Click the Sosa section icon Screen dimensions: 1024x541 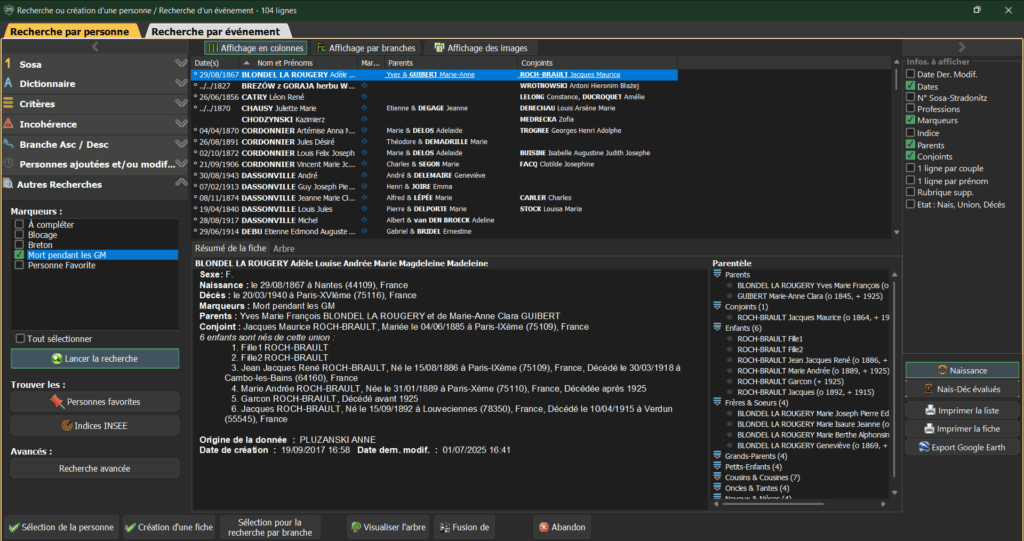(x=8, y=63)
